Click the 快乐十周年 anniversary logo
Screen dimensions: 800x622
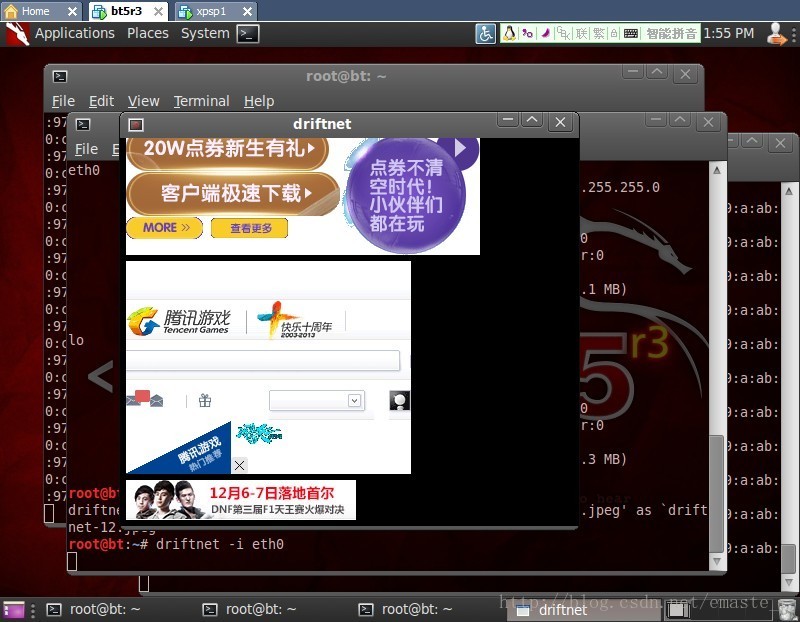click(x=294, y=320)
